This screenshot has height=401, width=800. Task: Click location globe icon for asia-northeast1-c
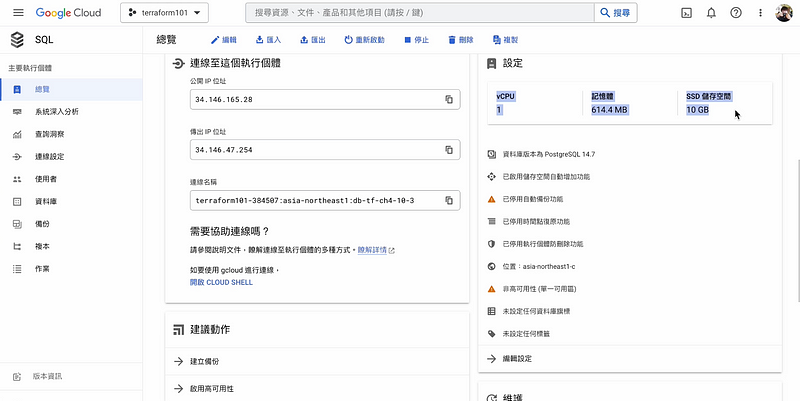491,266
